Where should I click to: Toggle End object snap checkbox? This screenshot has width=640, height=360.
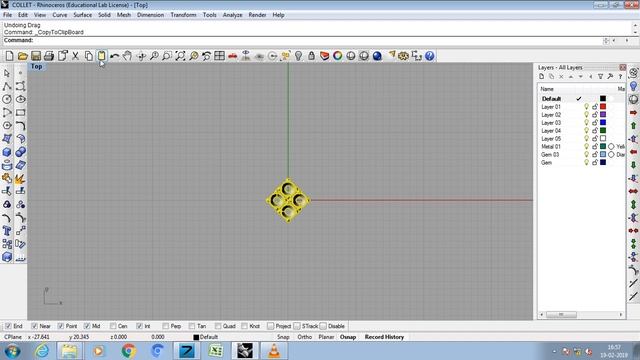point(8,326)
